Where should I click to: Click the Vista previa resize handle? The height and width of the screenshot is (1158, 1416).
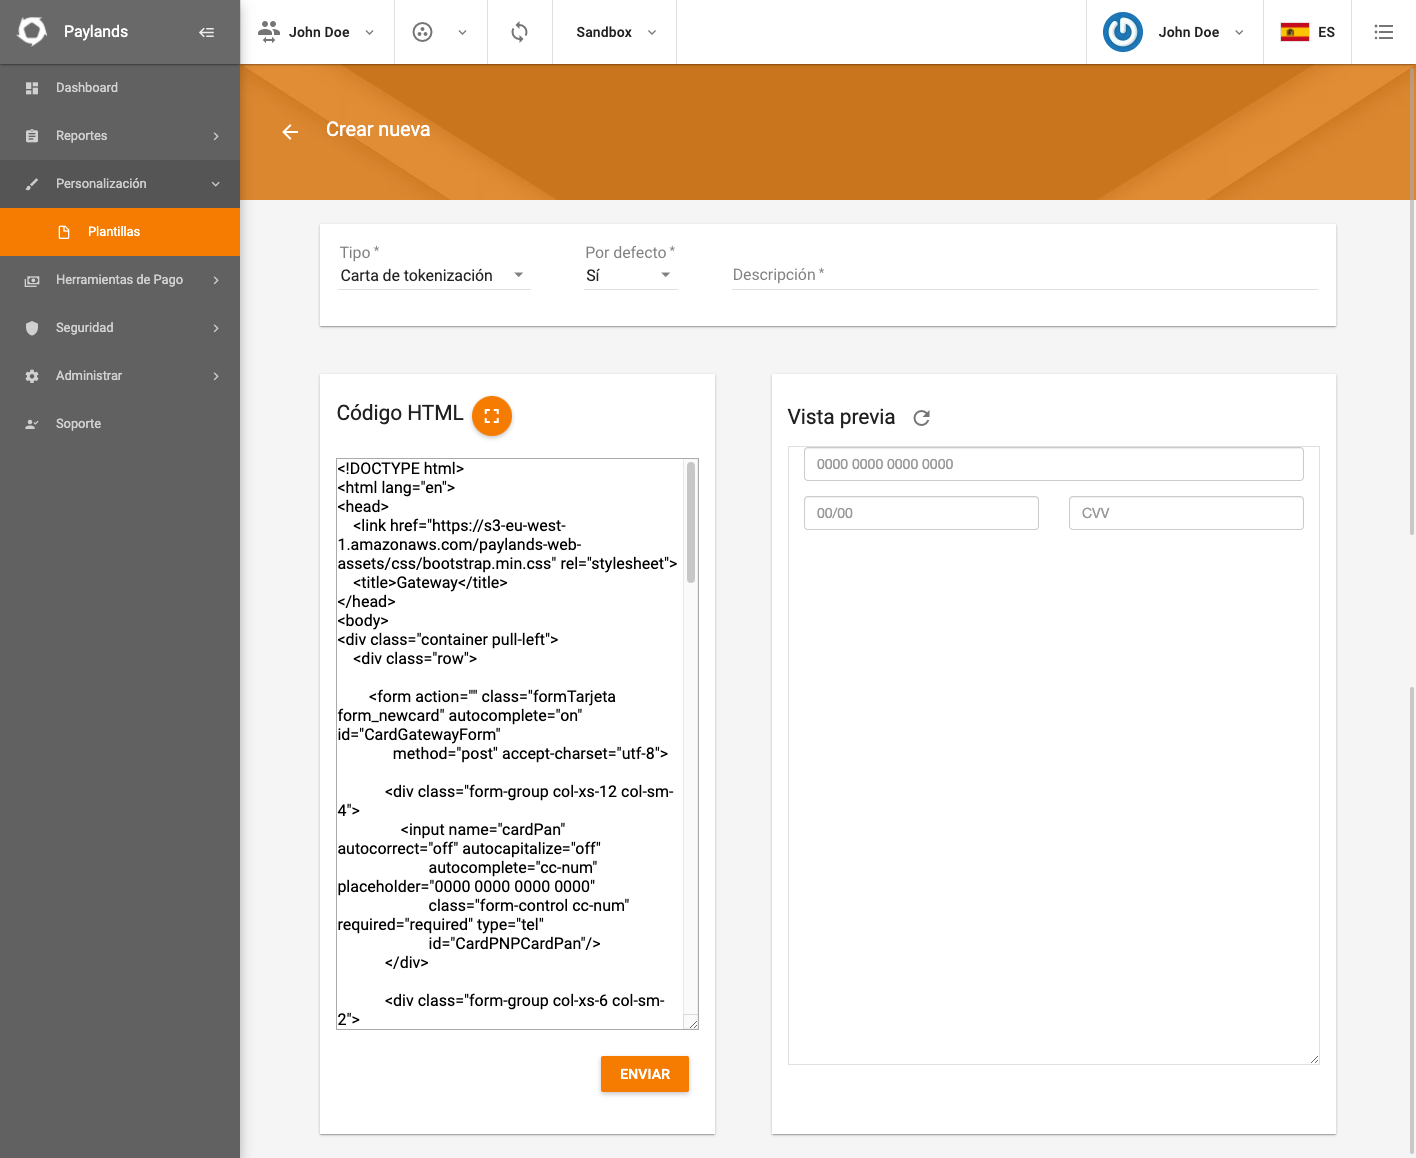[x=1314, y=1059]
